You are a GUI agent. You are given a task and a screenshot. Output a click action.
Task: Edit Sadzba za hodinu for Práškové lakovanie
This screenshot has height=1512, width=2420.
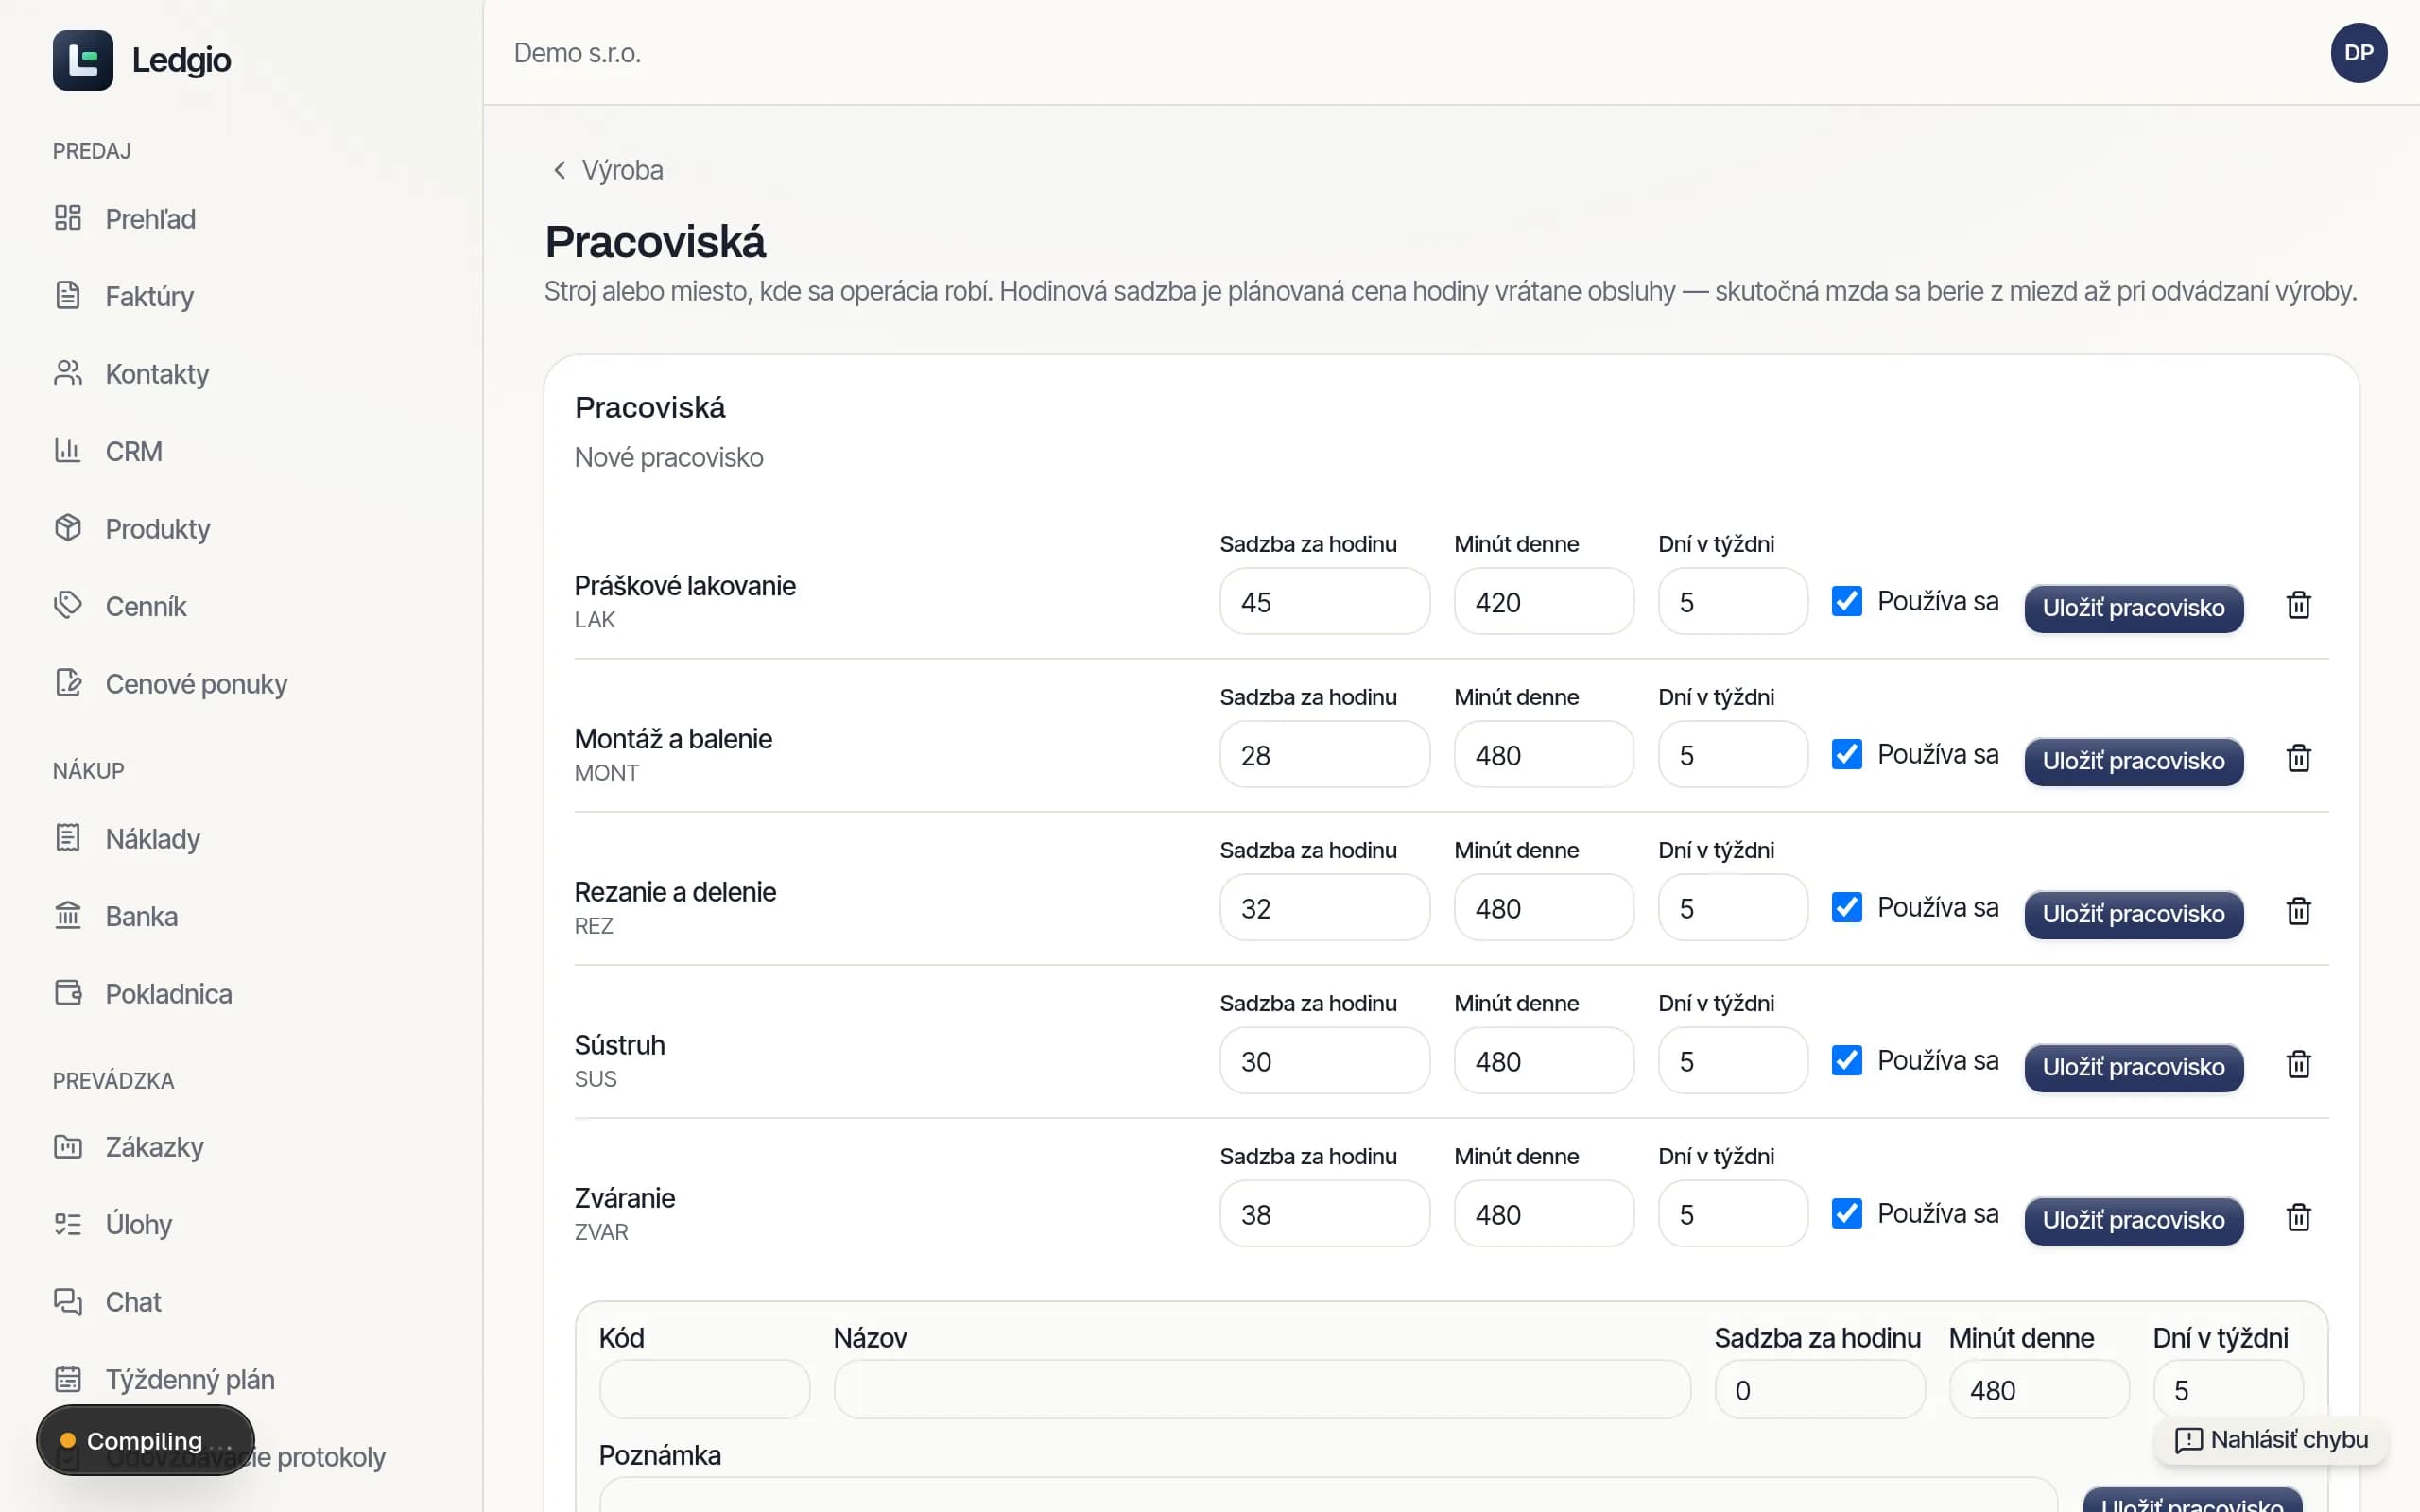coord(1324,602)
